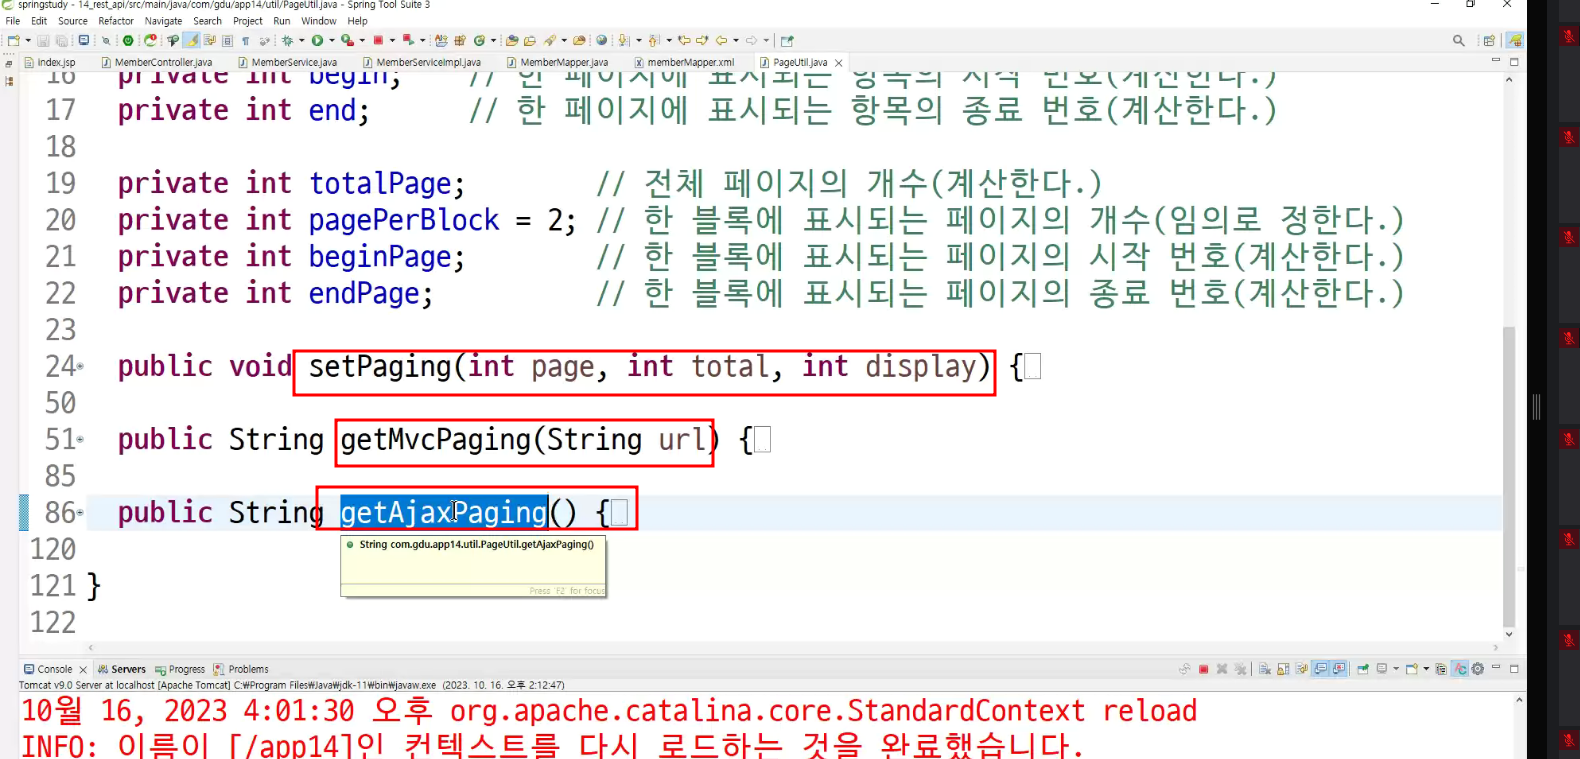Toggle show console on standard error
This screenshot has height=759, width=1580.
[1339, 669]
